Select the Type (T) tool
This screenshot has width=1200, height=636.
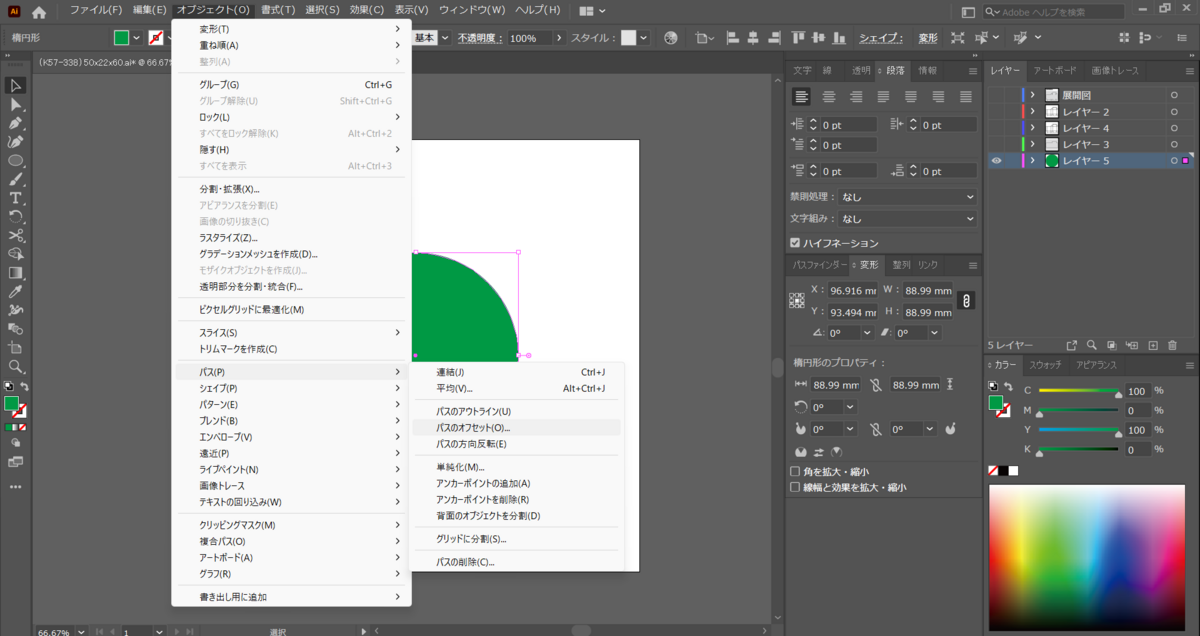[15, 198]
